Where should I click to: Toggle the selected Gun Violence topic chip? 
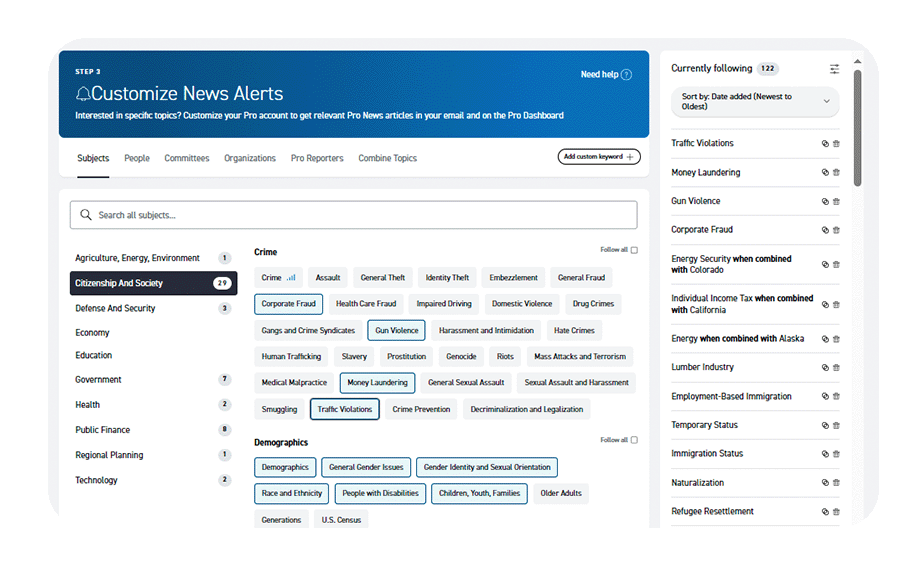(x=397, y=330)
